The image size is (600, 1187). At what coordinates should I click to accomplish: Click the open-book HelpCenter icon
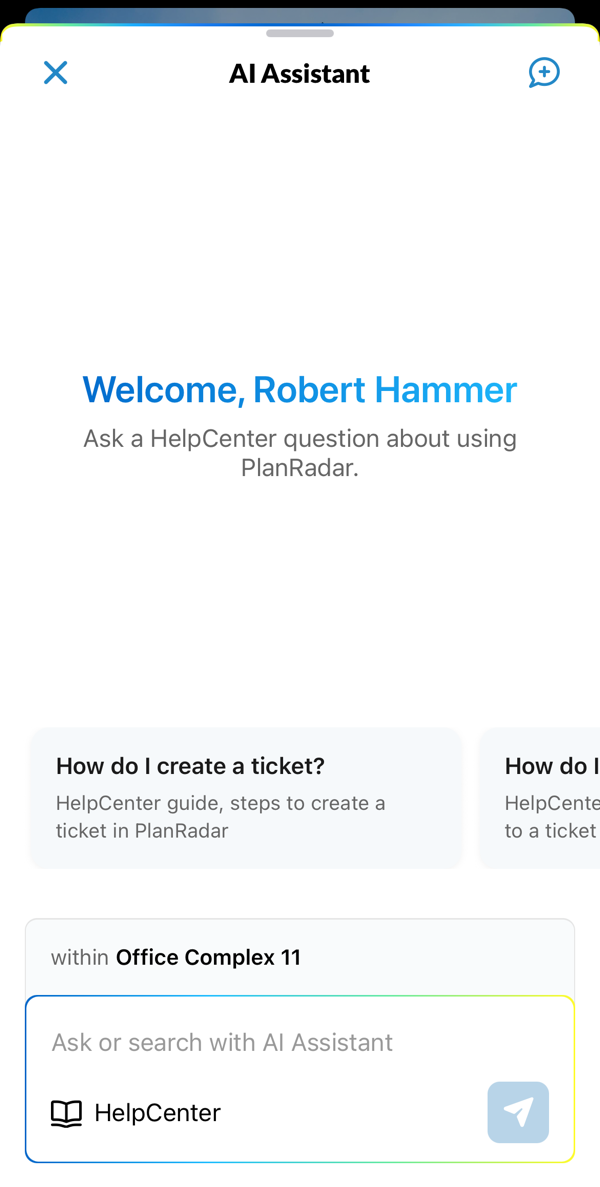66,1113
